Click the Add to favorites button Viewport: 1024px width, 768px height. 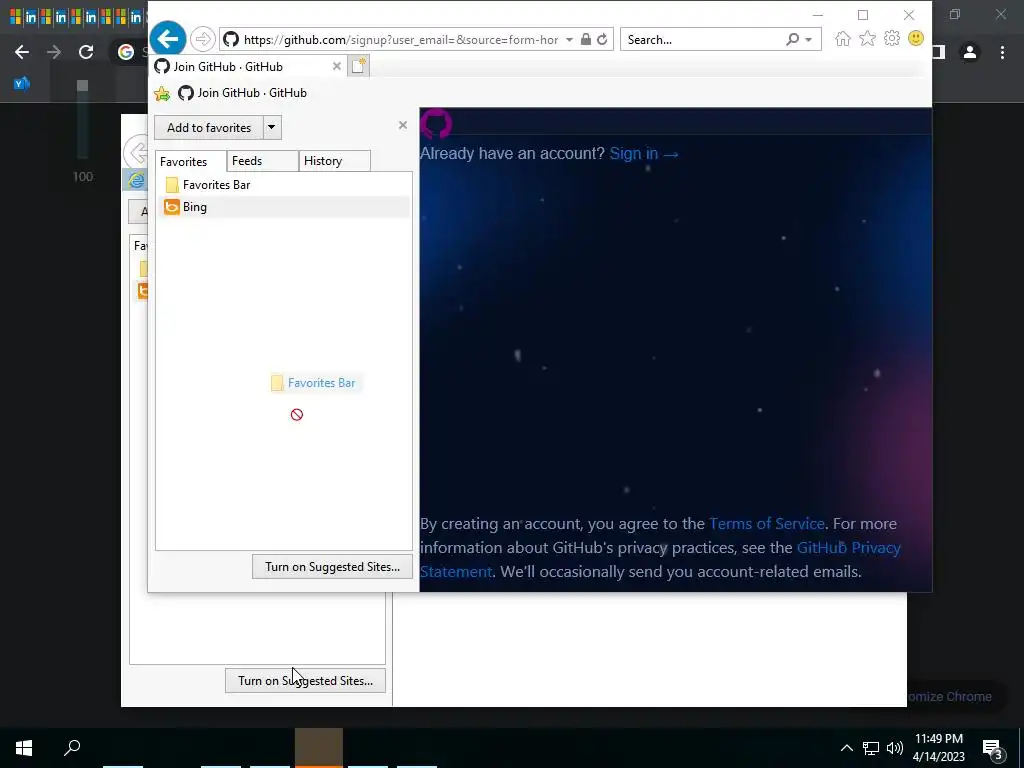(209, 127)
